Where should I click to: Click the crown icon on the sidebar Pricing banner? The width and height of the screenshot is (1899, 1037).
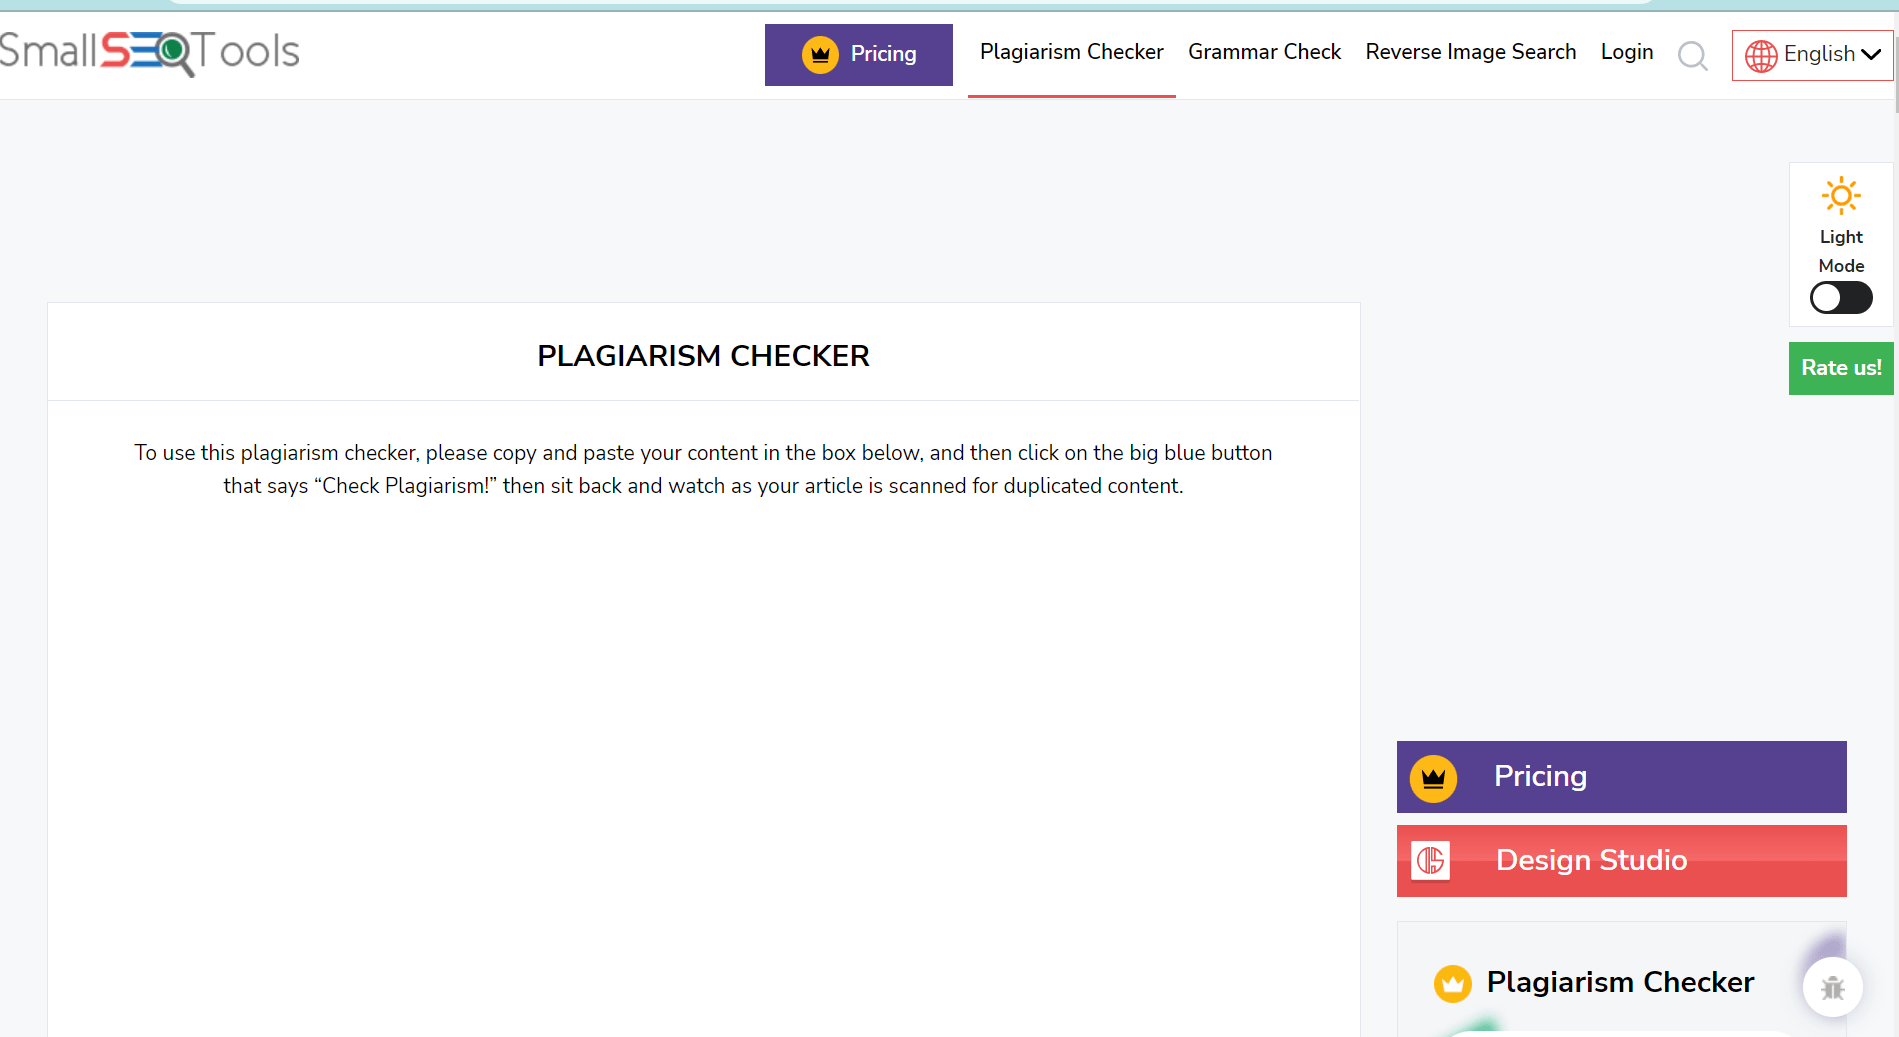pos(1432,777)
